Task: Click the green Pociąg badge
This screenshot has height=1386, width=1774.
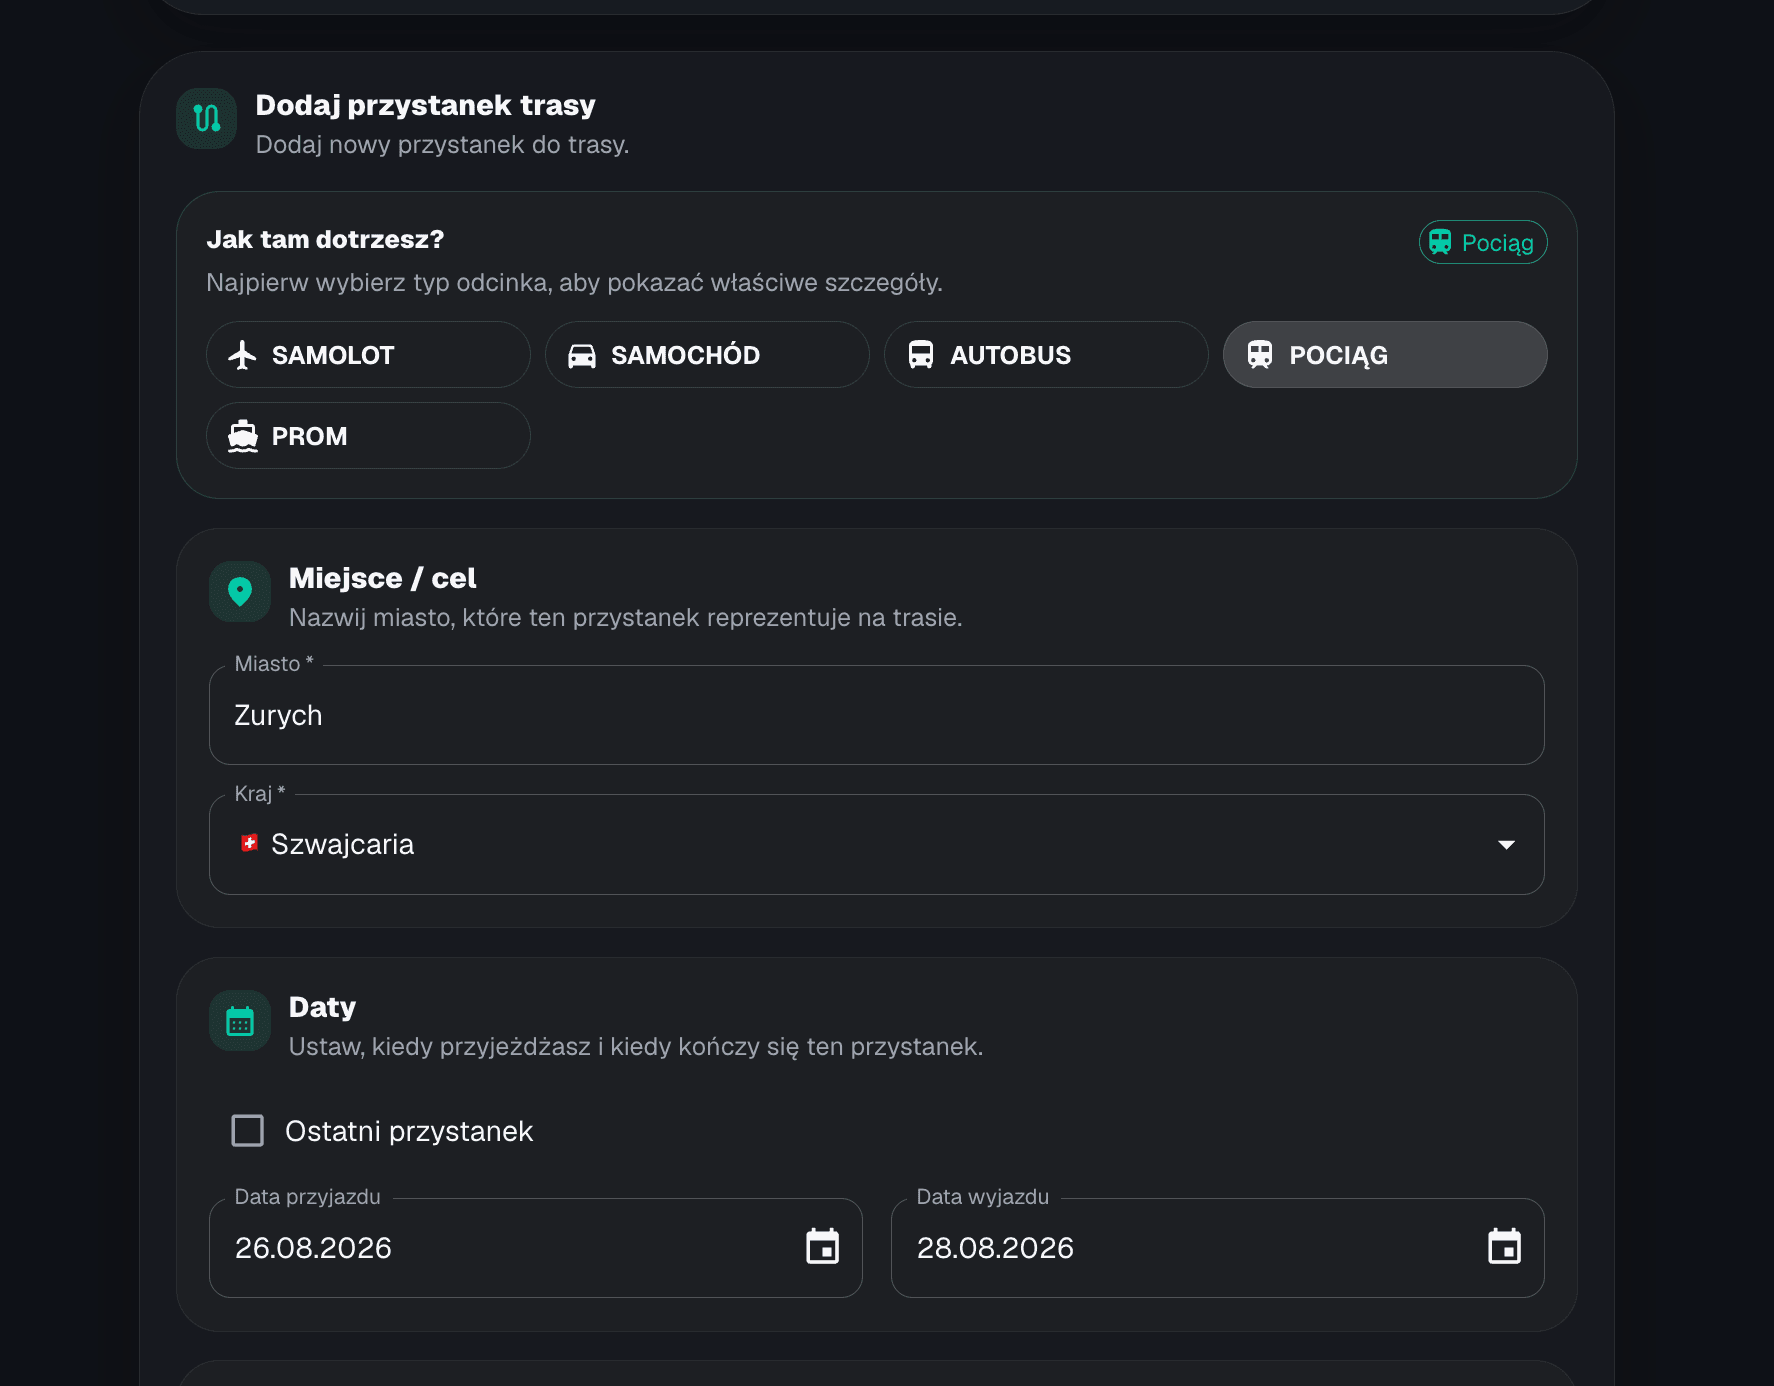Action: [1483, 243]
